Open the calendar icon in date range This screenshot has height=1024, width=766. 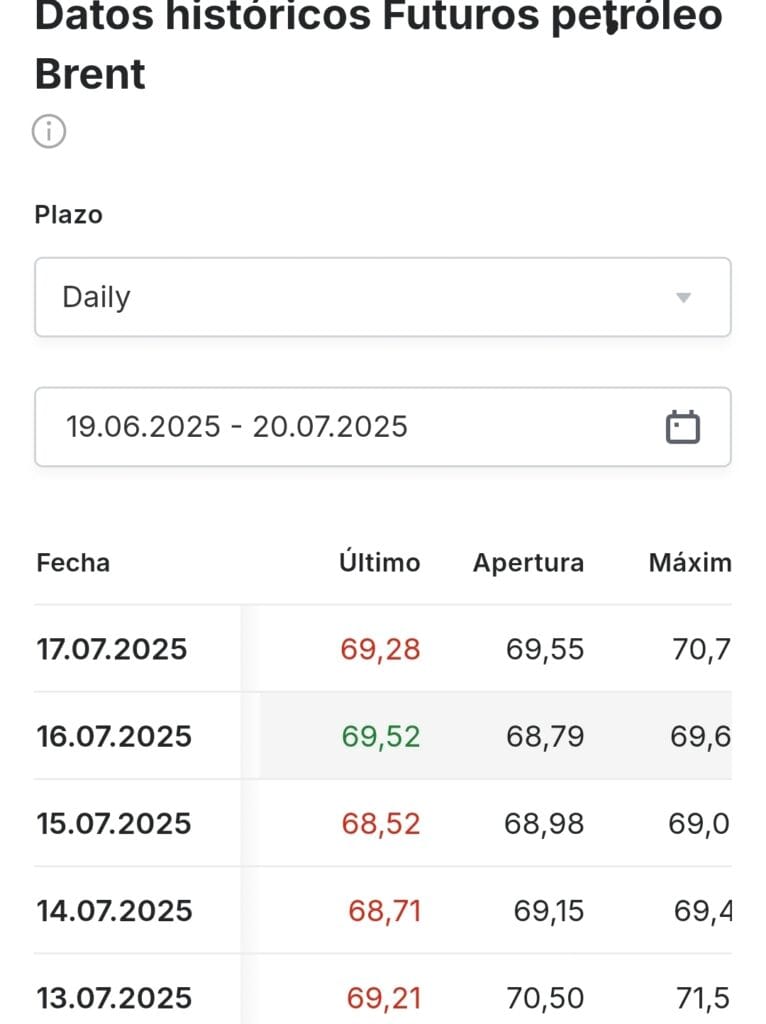683,427
